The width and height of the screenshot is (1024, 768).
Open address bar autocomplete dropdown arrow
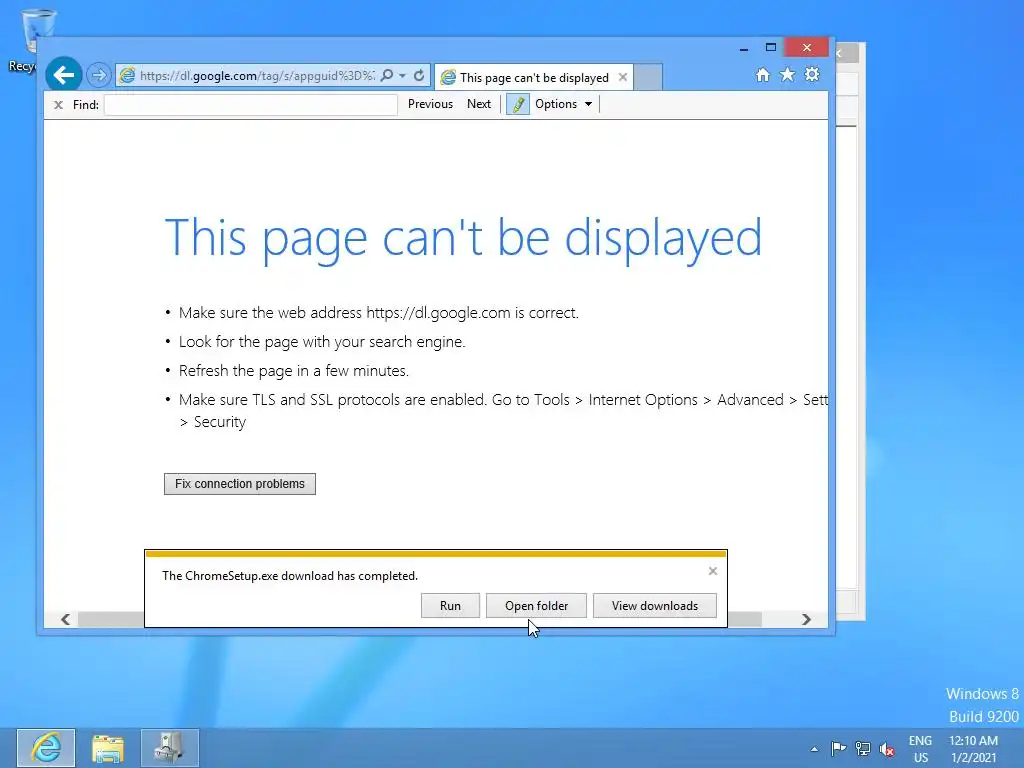[402, 76]
